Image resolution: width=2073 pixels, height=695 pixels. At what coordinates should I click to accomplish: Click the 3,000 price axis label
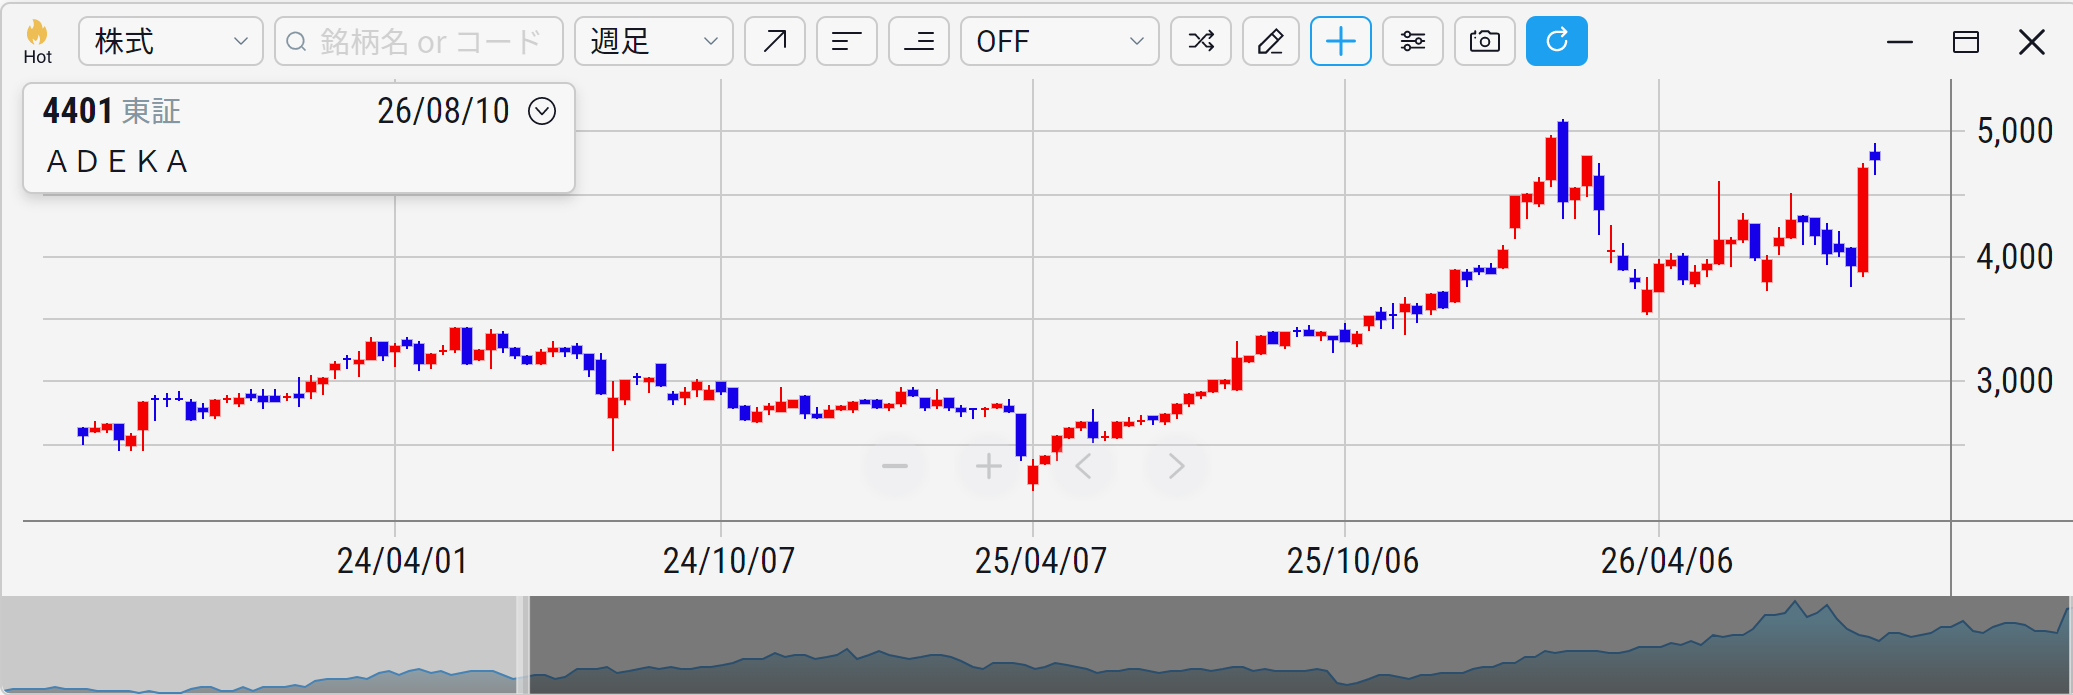tap(2015, 381)
